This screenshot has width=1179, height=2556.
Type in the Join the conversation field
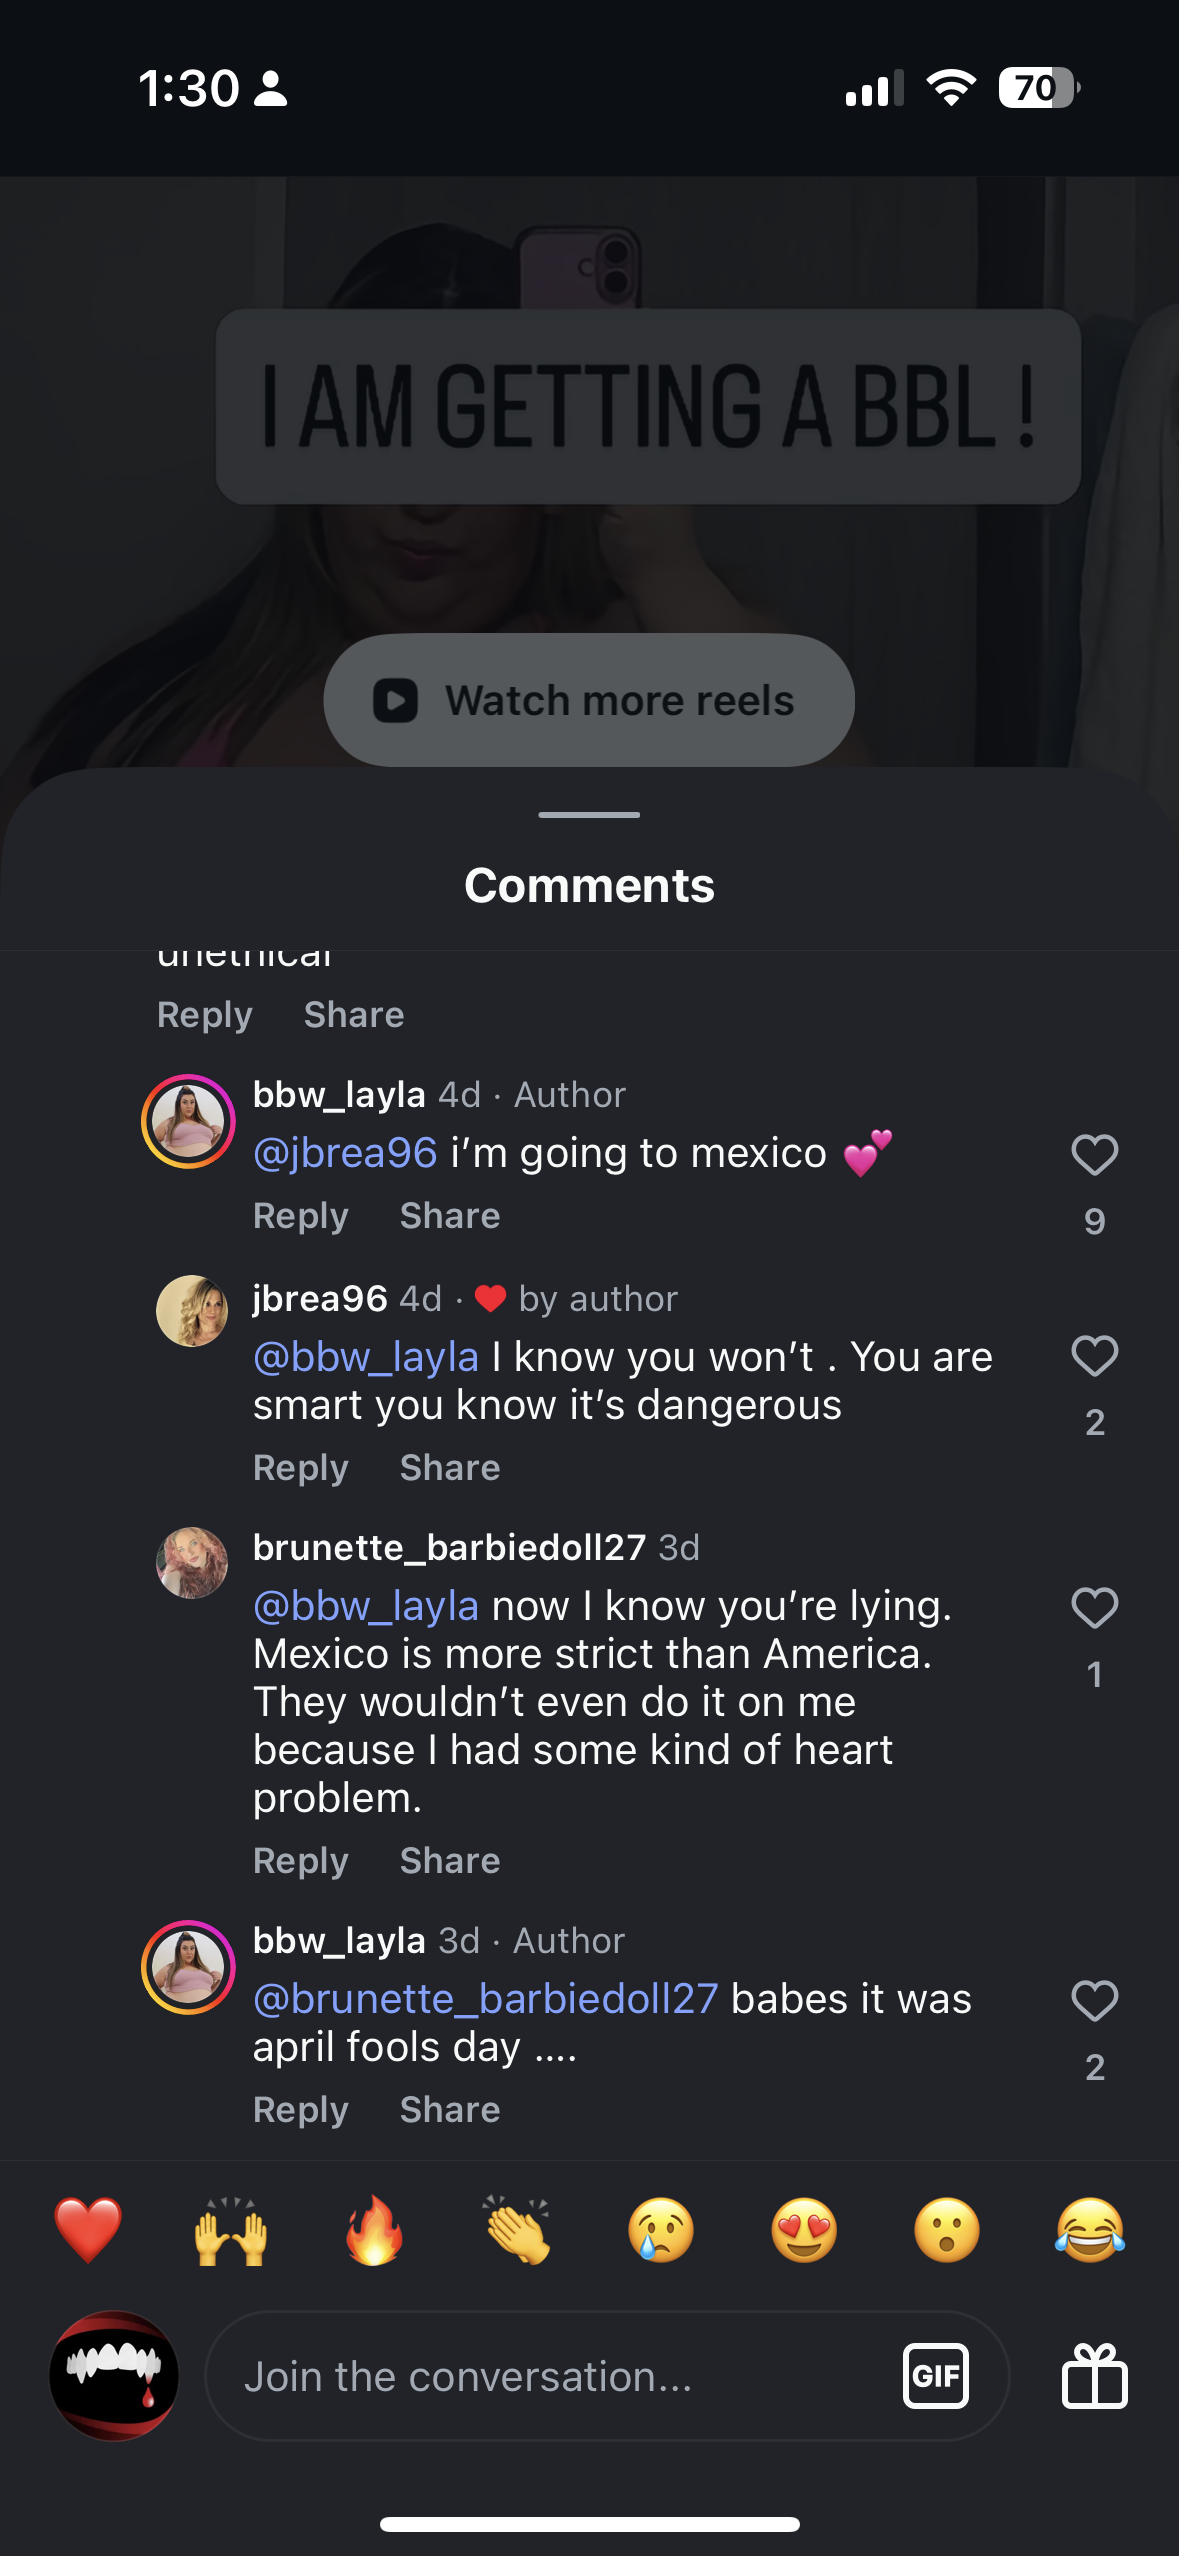click(550, 2376)
